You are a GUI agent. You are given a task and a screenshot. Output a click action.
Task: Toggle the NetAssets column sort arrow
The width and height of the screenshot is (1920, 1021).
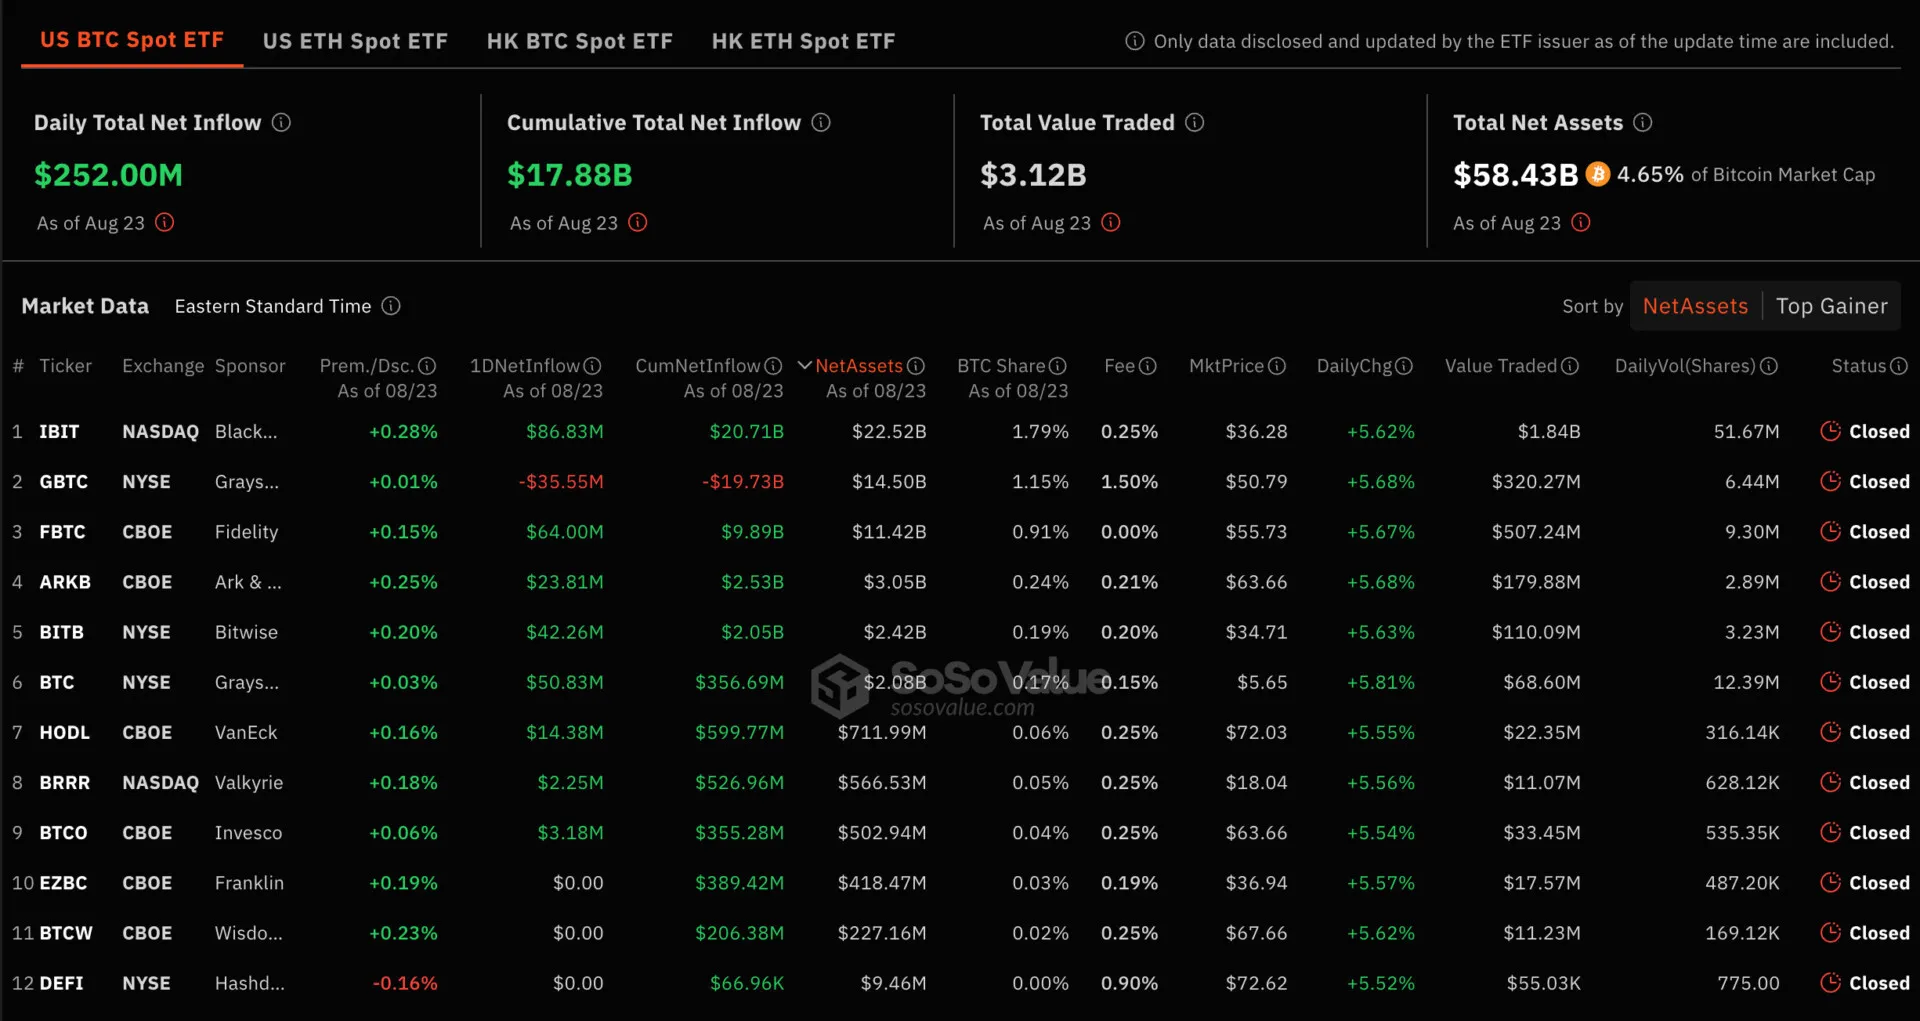pyautogui.click(x=804, y=366)
